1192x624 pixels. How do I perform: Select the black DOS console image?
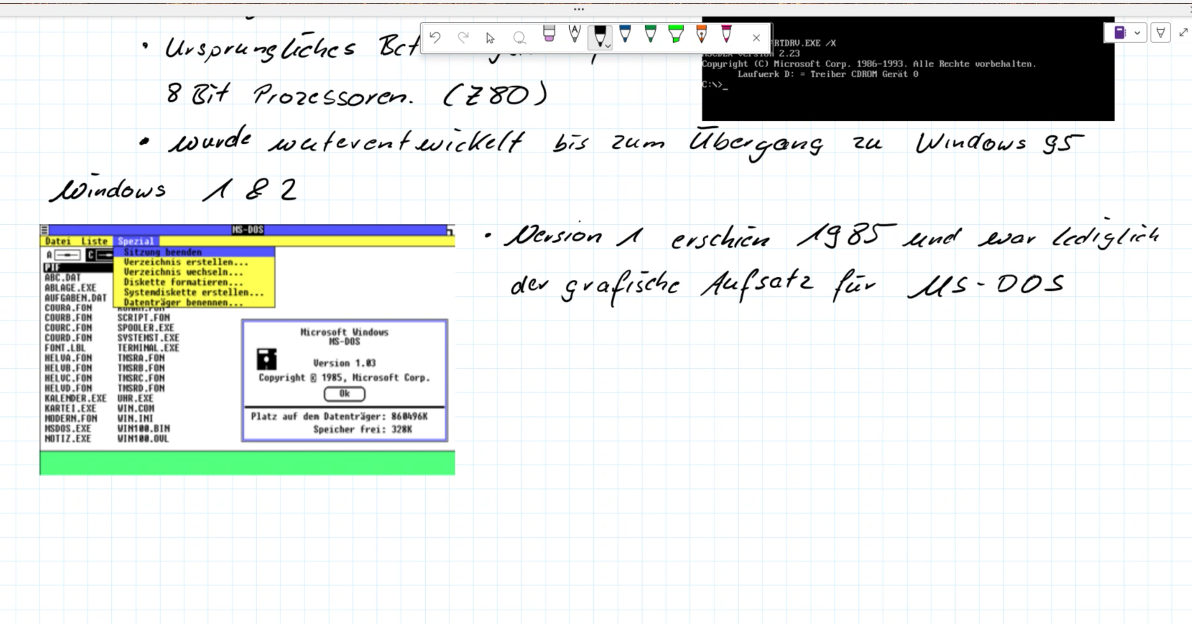(x=908, y=69)
